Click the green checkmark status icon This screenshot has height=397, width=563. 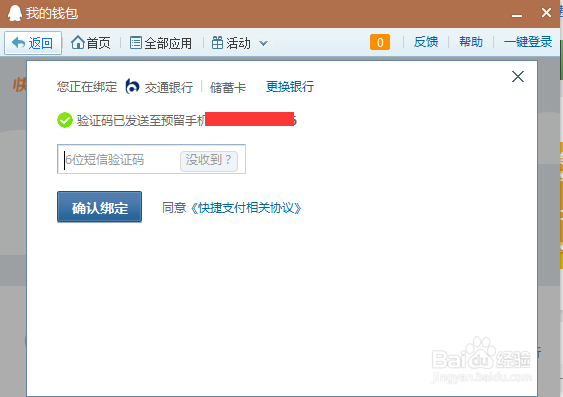tap(65, 120)
